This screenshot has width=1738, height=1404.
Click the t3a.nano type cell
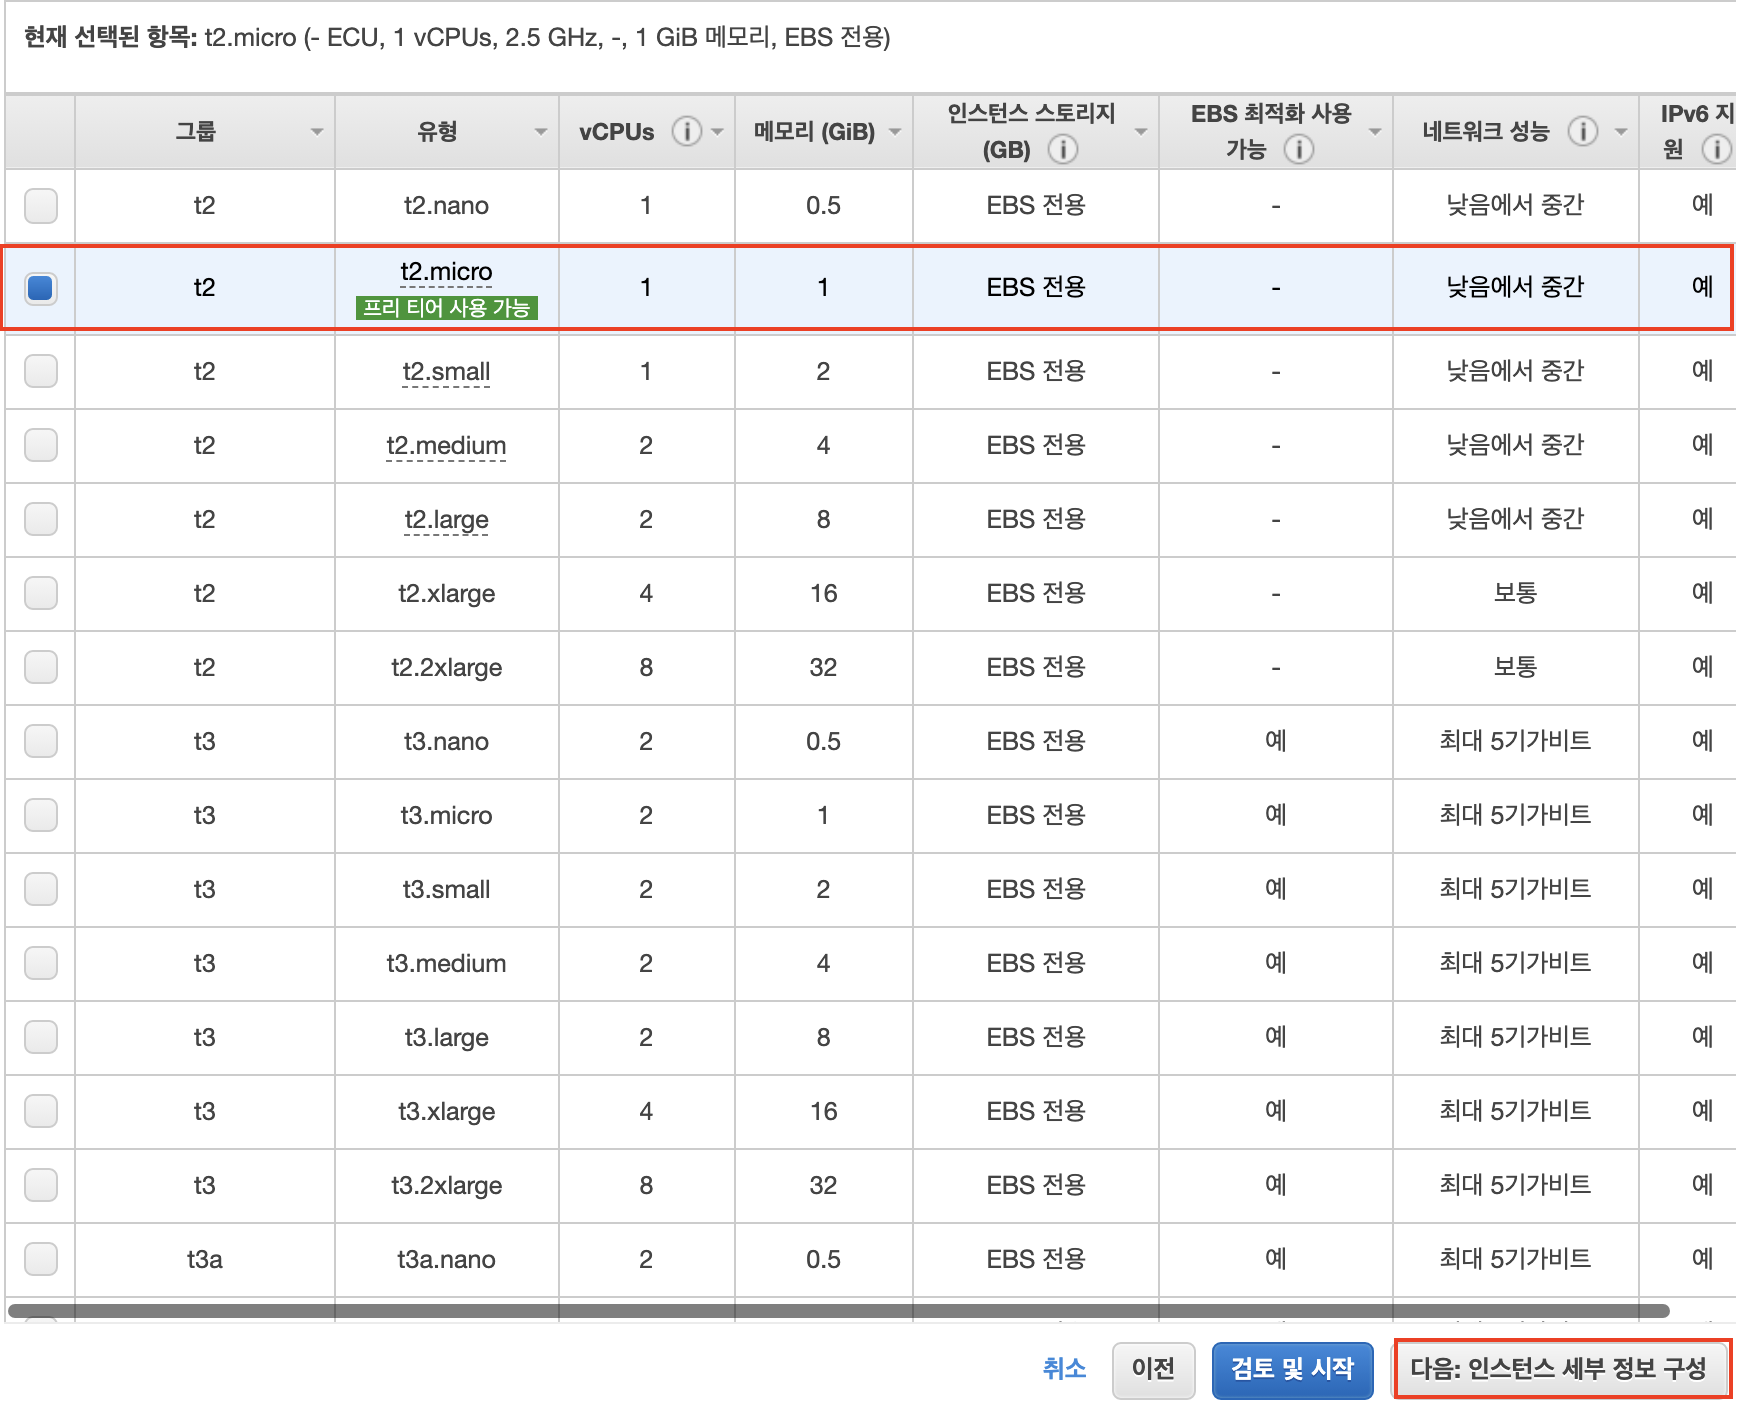tap(446, 1260)
